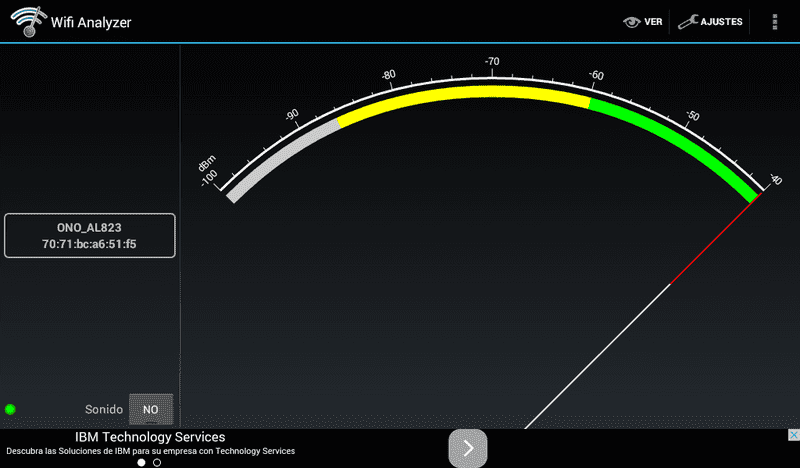Click the ad description text about IBM solutions
This screenshot has height=468, width=800.
point(151,451)
